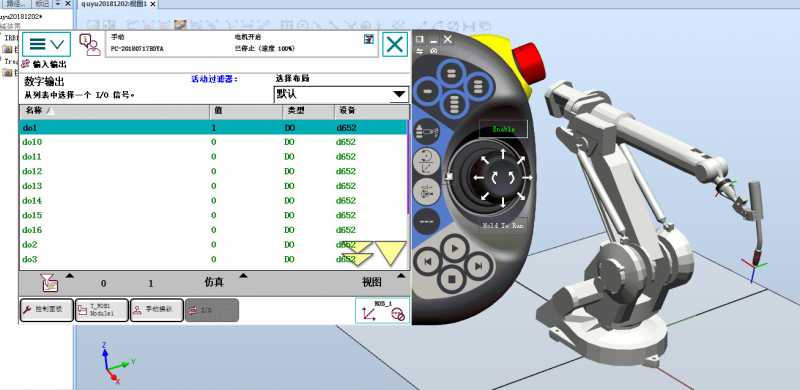The width and height of the screenshot is (800, 390).
Task: Close the quyu20181202:视图1 tab
Action: pyautogui.click(x=153, y=4)
